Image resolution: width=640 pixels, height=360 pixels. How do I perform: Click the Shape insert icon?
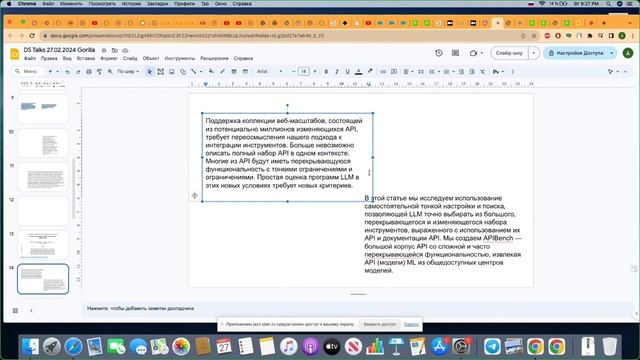click(x=183, y=71)
